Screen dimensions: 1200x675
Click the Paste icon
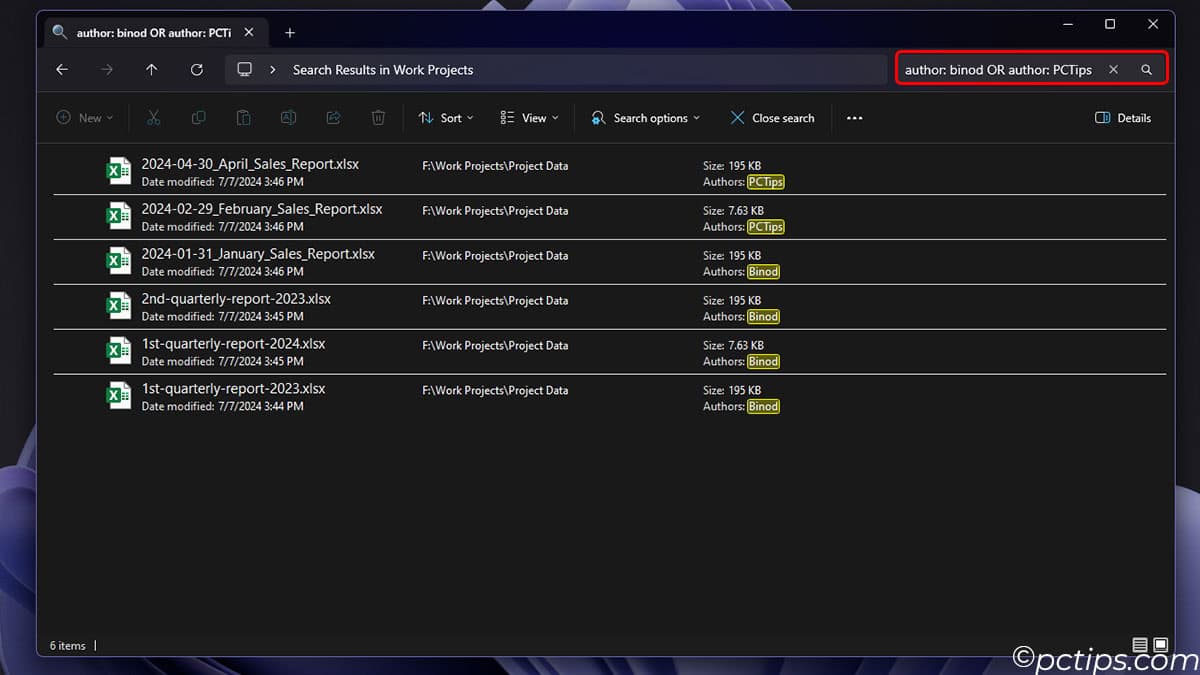click(243, 117)
